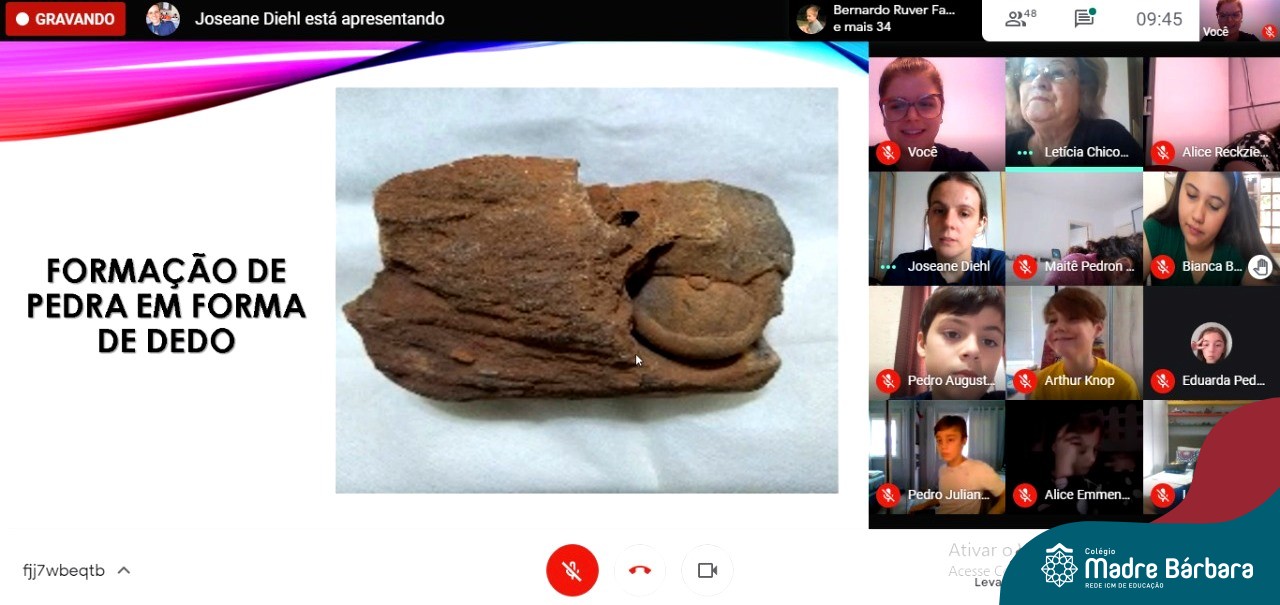Click the muted mic icon on Pedro August
The width and height of the screenshot is (1280, 605).
[x=888, y=381]
